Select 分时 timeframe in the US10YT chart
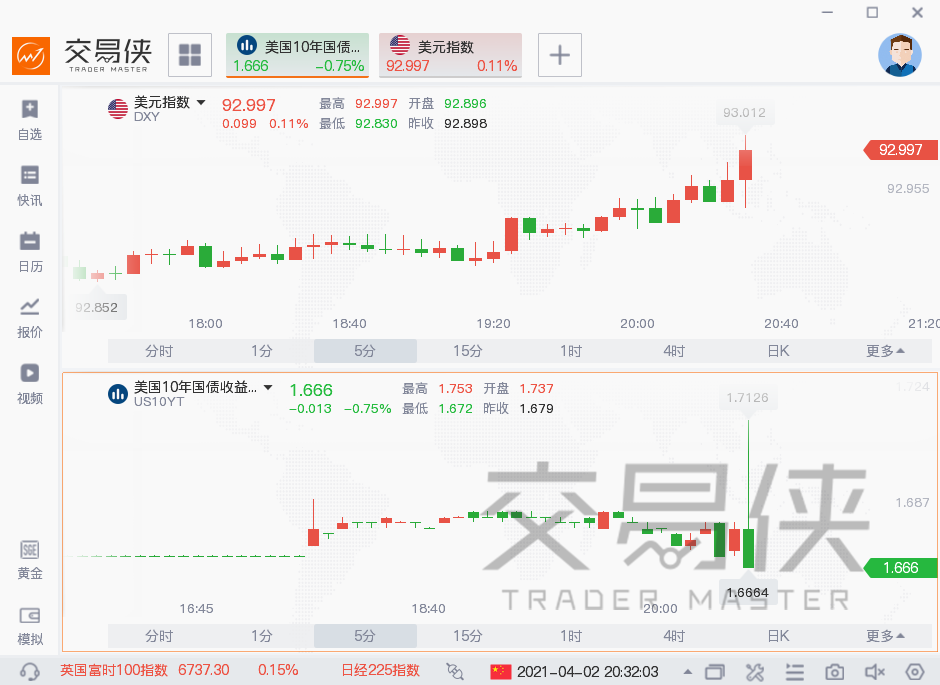 (159, 636)
